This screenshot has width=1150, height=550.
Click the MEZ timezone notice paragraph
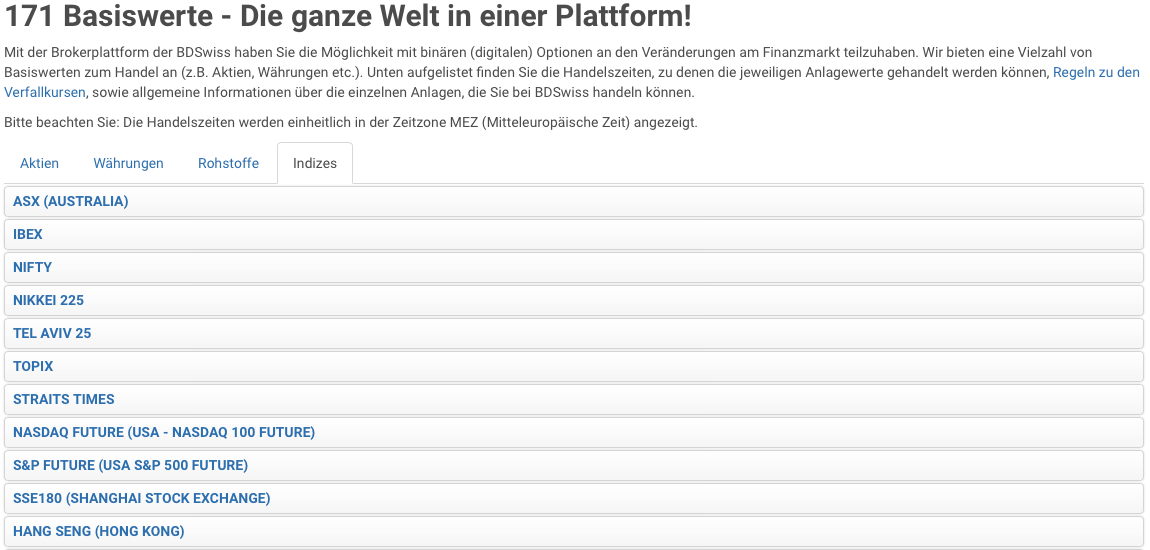click(x=351, y=122)
